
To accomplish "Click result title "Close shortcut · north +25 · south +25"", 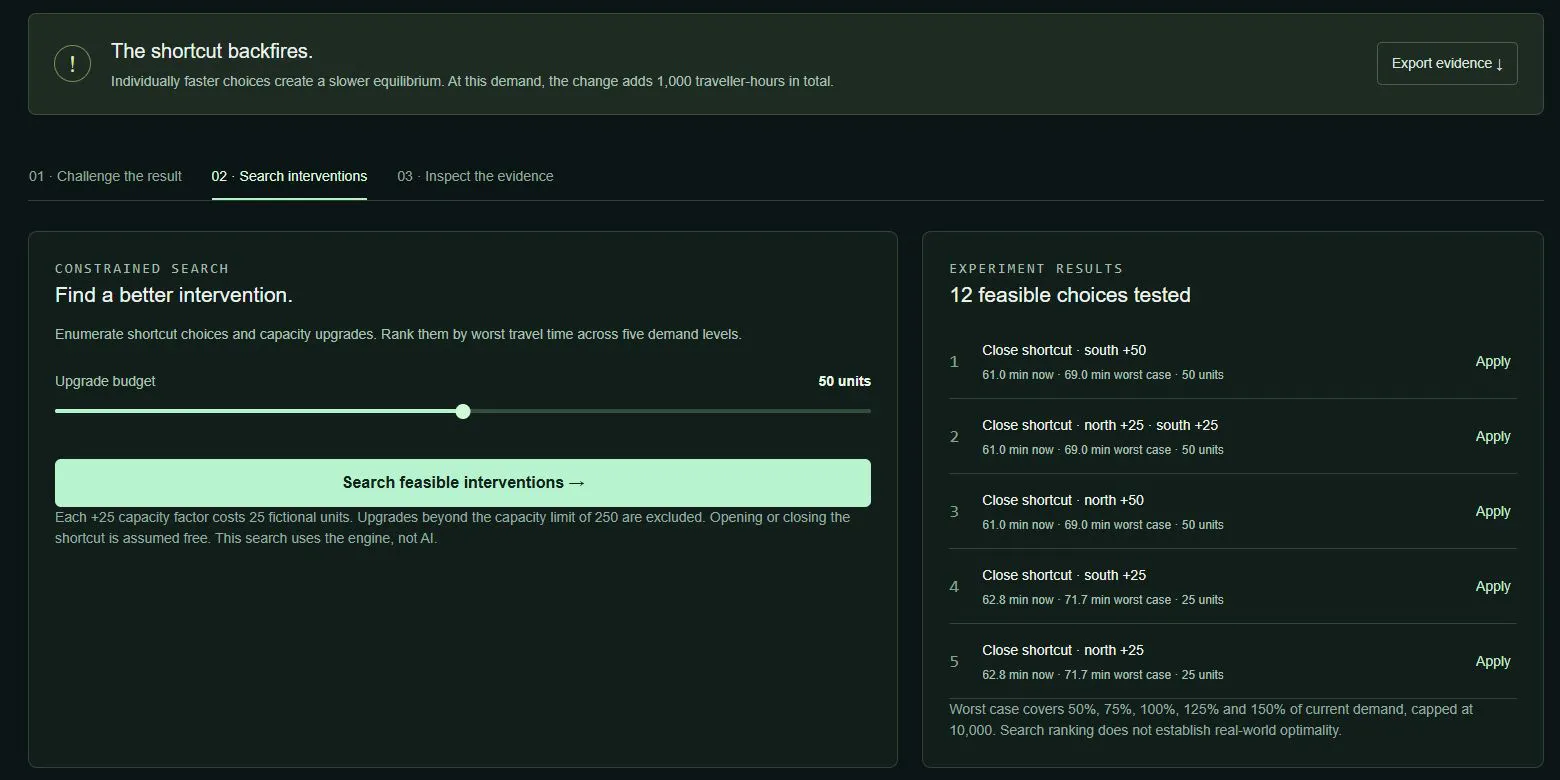I will pos(1100,425).
